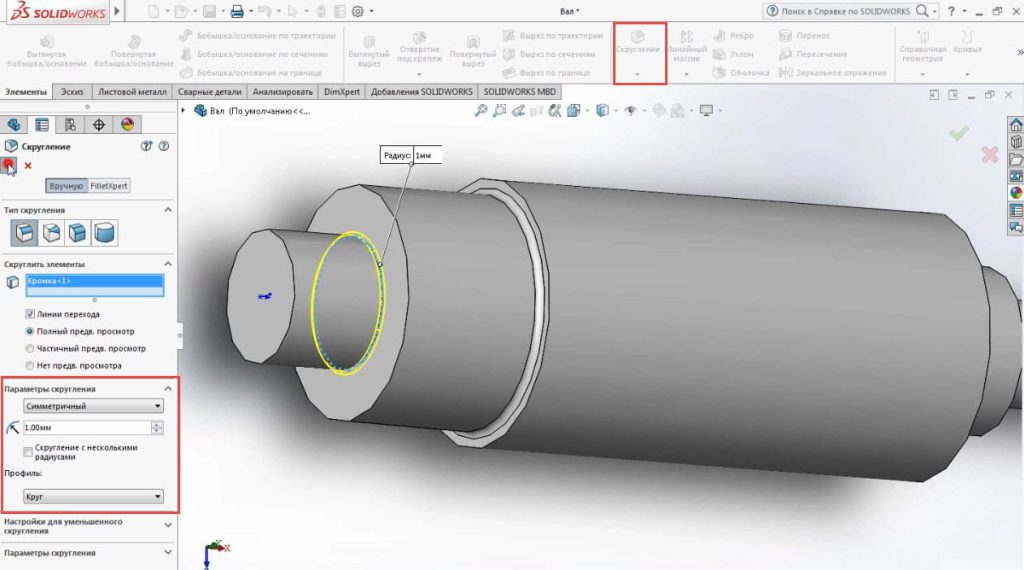Expand the Вал tree flyout arrow
This screenshot has height=570, width=1024.
coord(184,110)
